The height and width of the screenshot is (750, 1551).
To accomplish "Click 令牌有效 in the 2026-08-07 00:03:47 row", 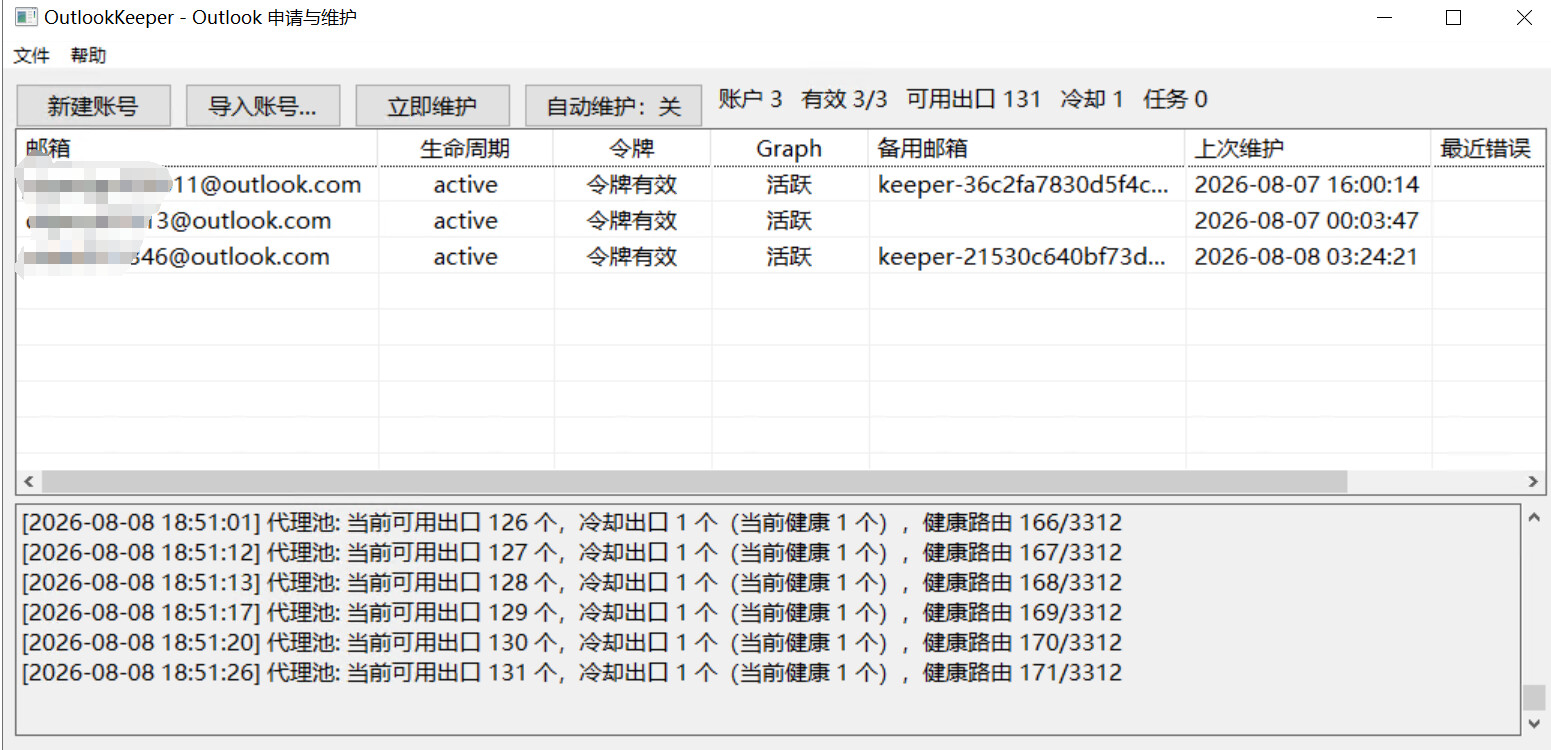I will coord(632,221).
